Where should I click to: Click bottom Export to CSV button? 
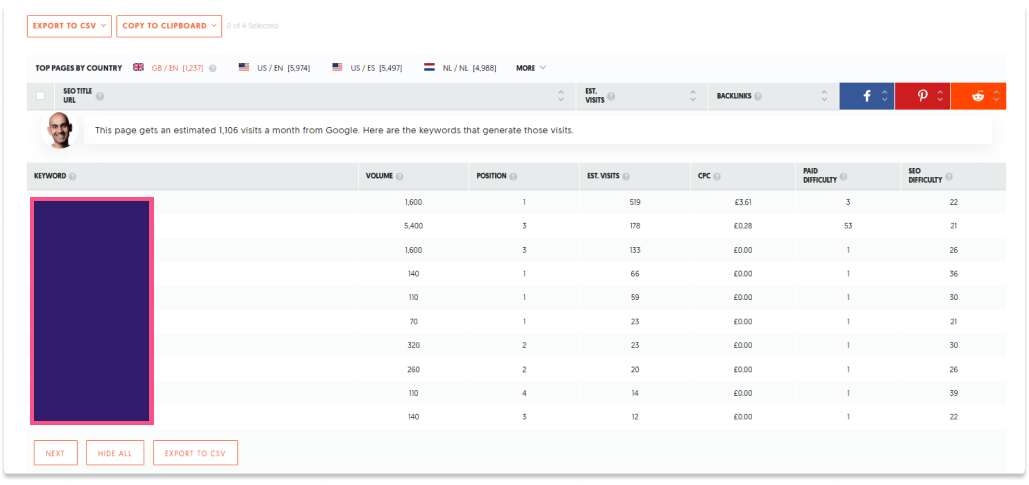[195, 453]
